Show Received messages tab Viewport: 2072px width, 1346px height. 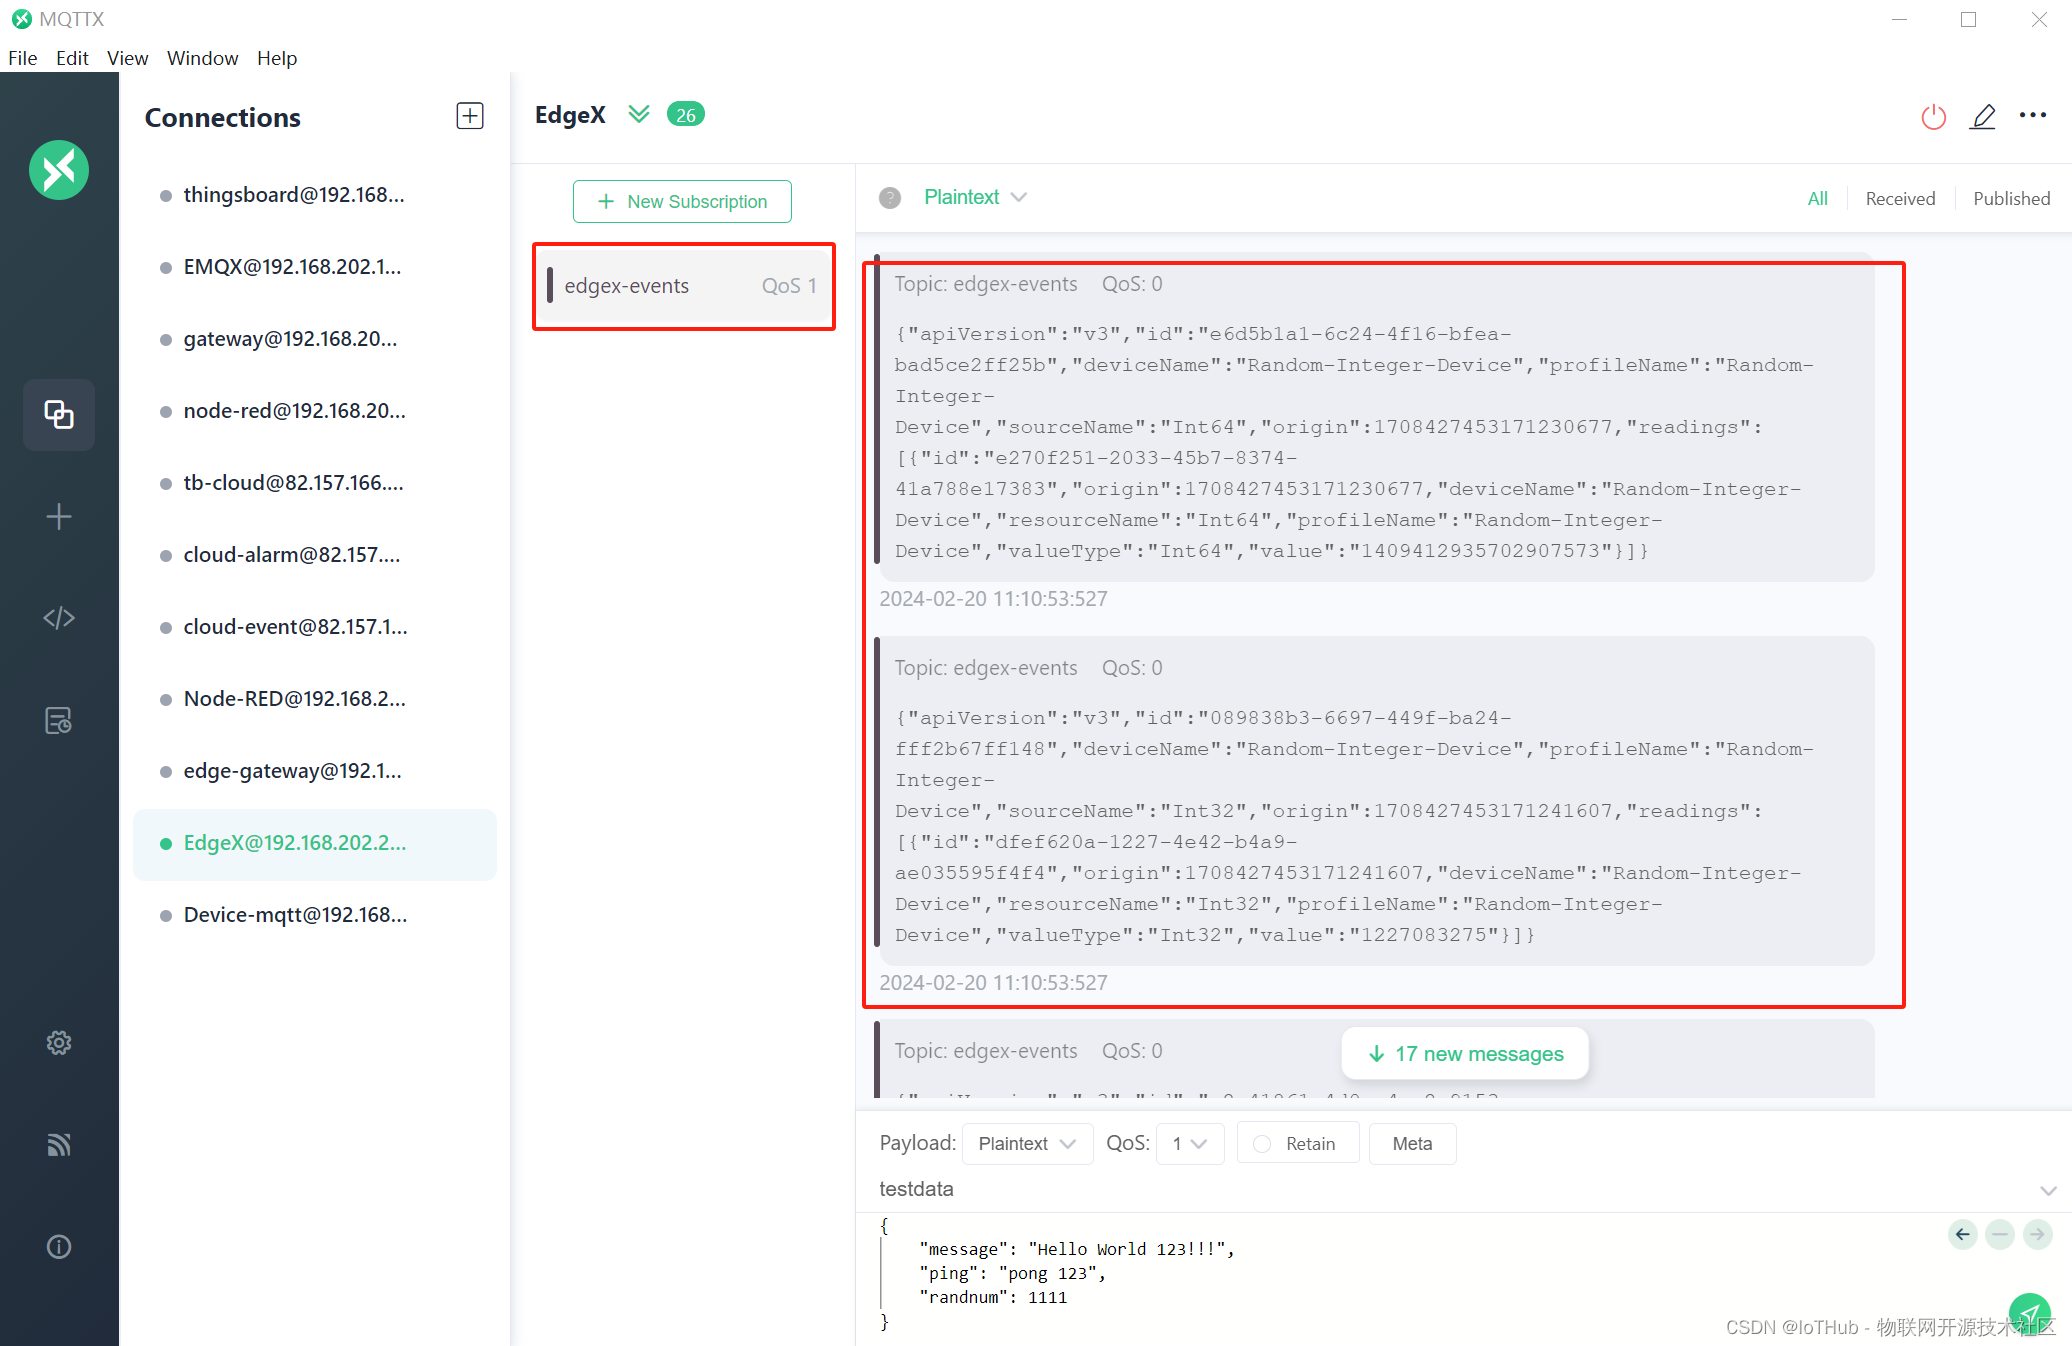pyautogui.click(x=1900, y=198)
